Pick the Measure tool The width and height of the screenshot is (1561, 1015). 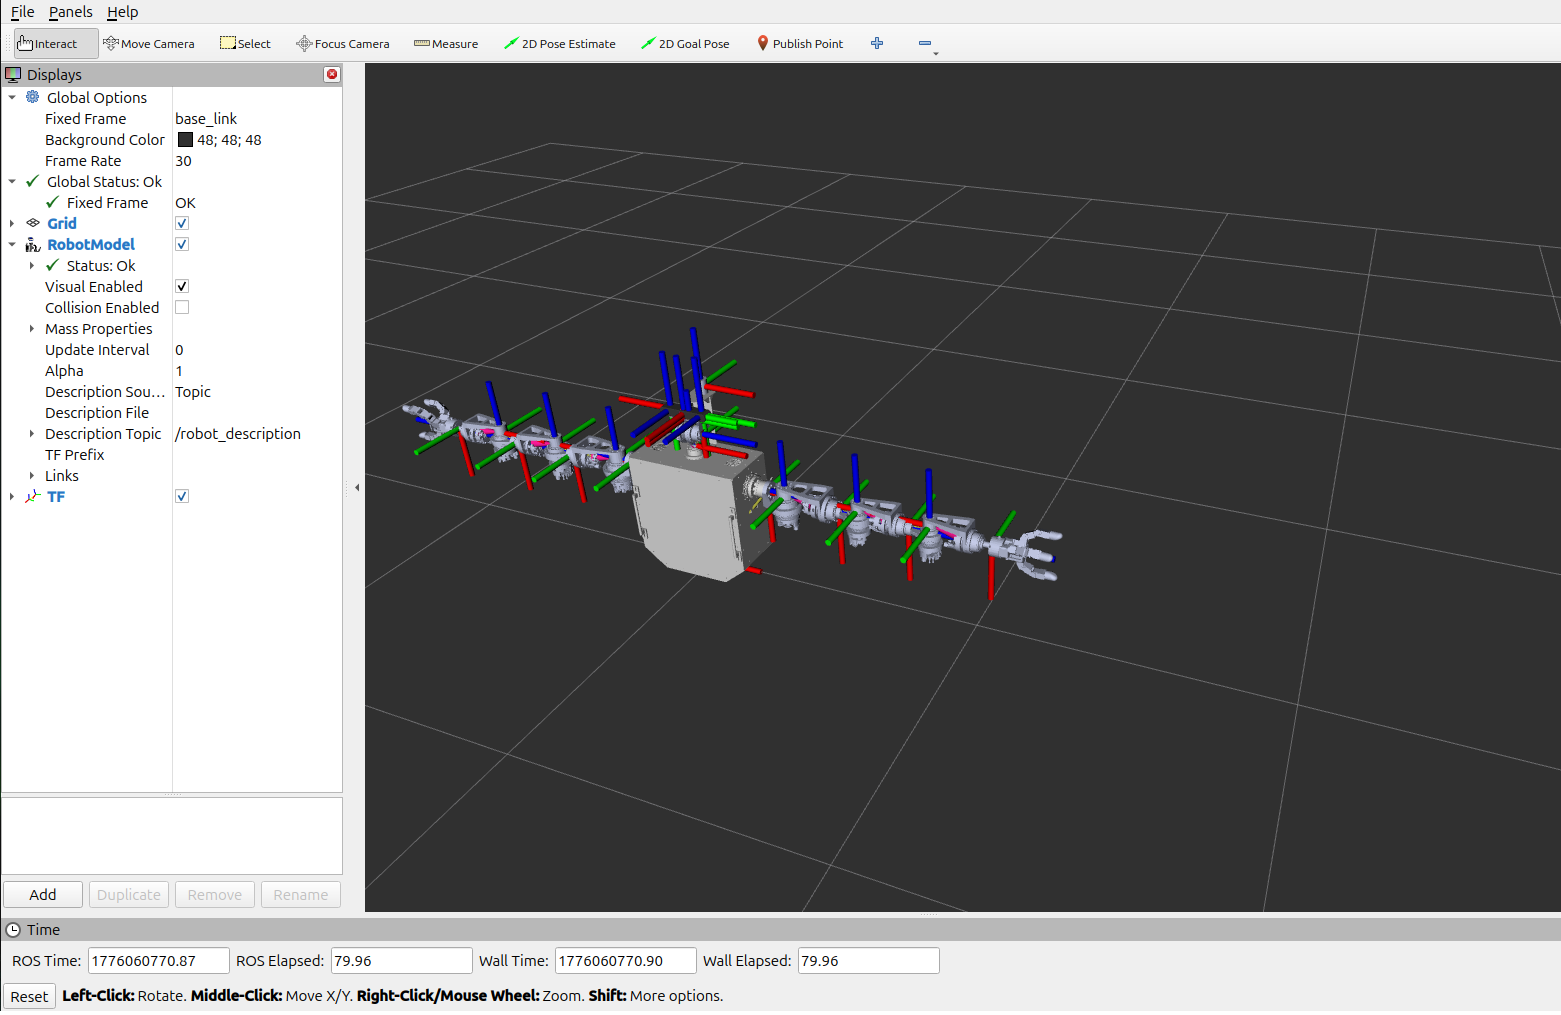(446, 44)
